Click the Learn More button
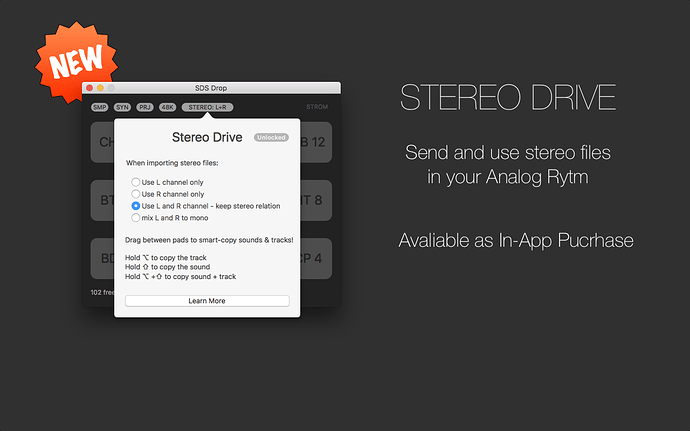 point(207,301)
